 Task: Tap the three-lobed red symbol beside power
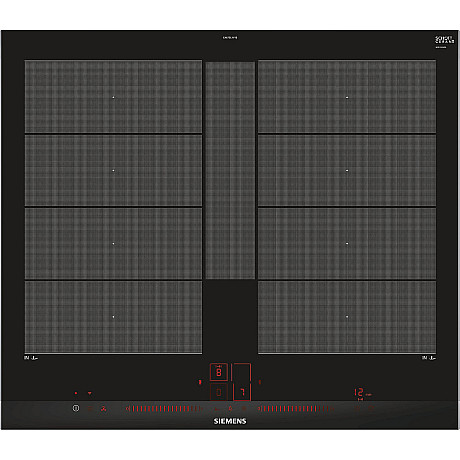click(104, 408)
